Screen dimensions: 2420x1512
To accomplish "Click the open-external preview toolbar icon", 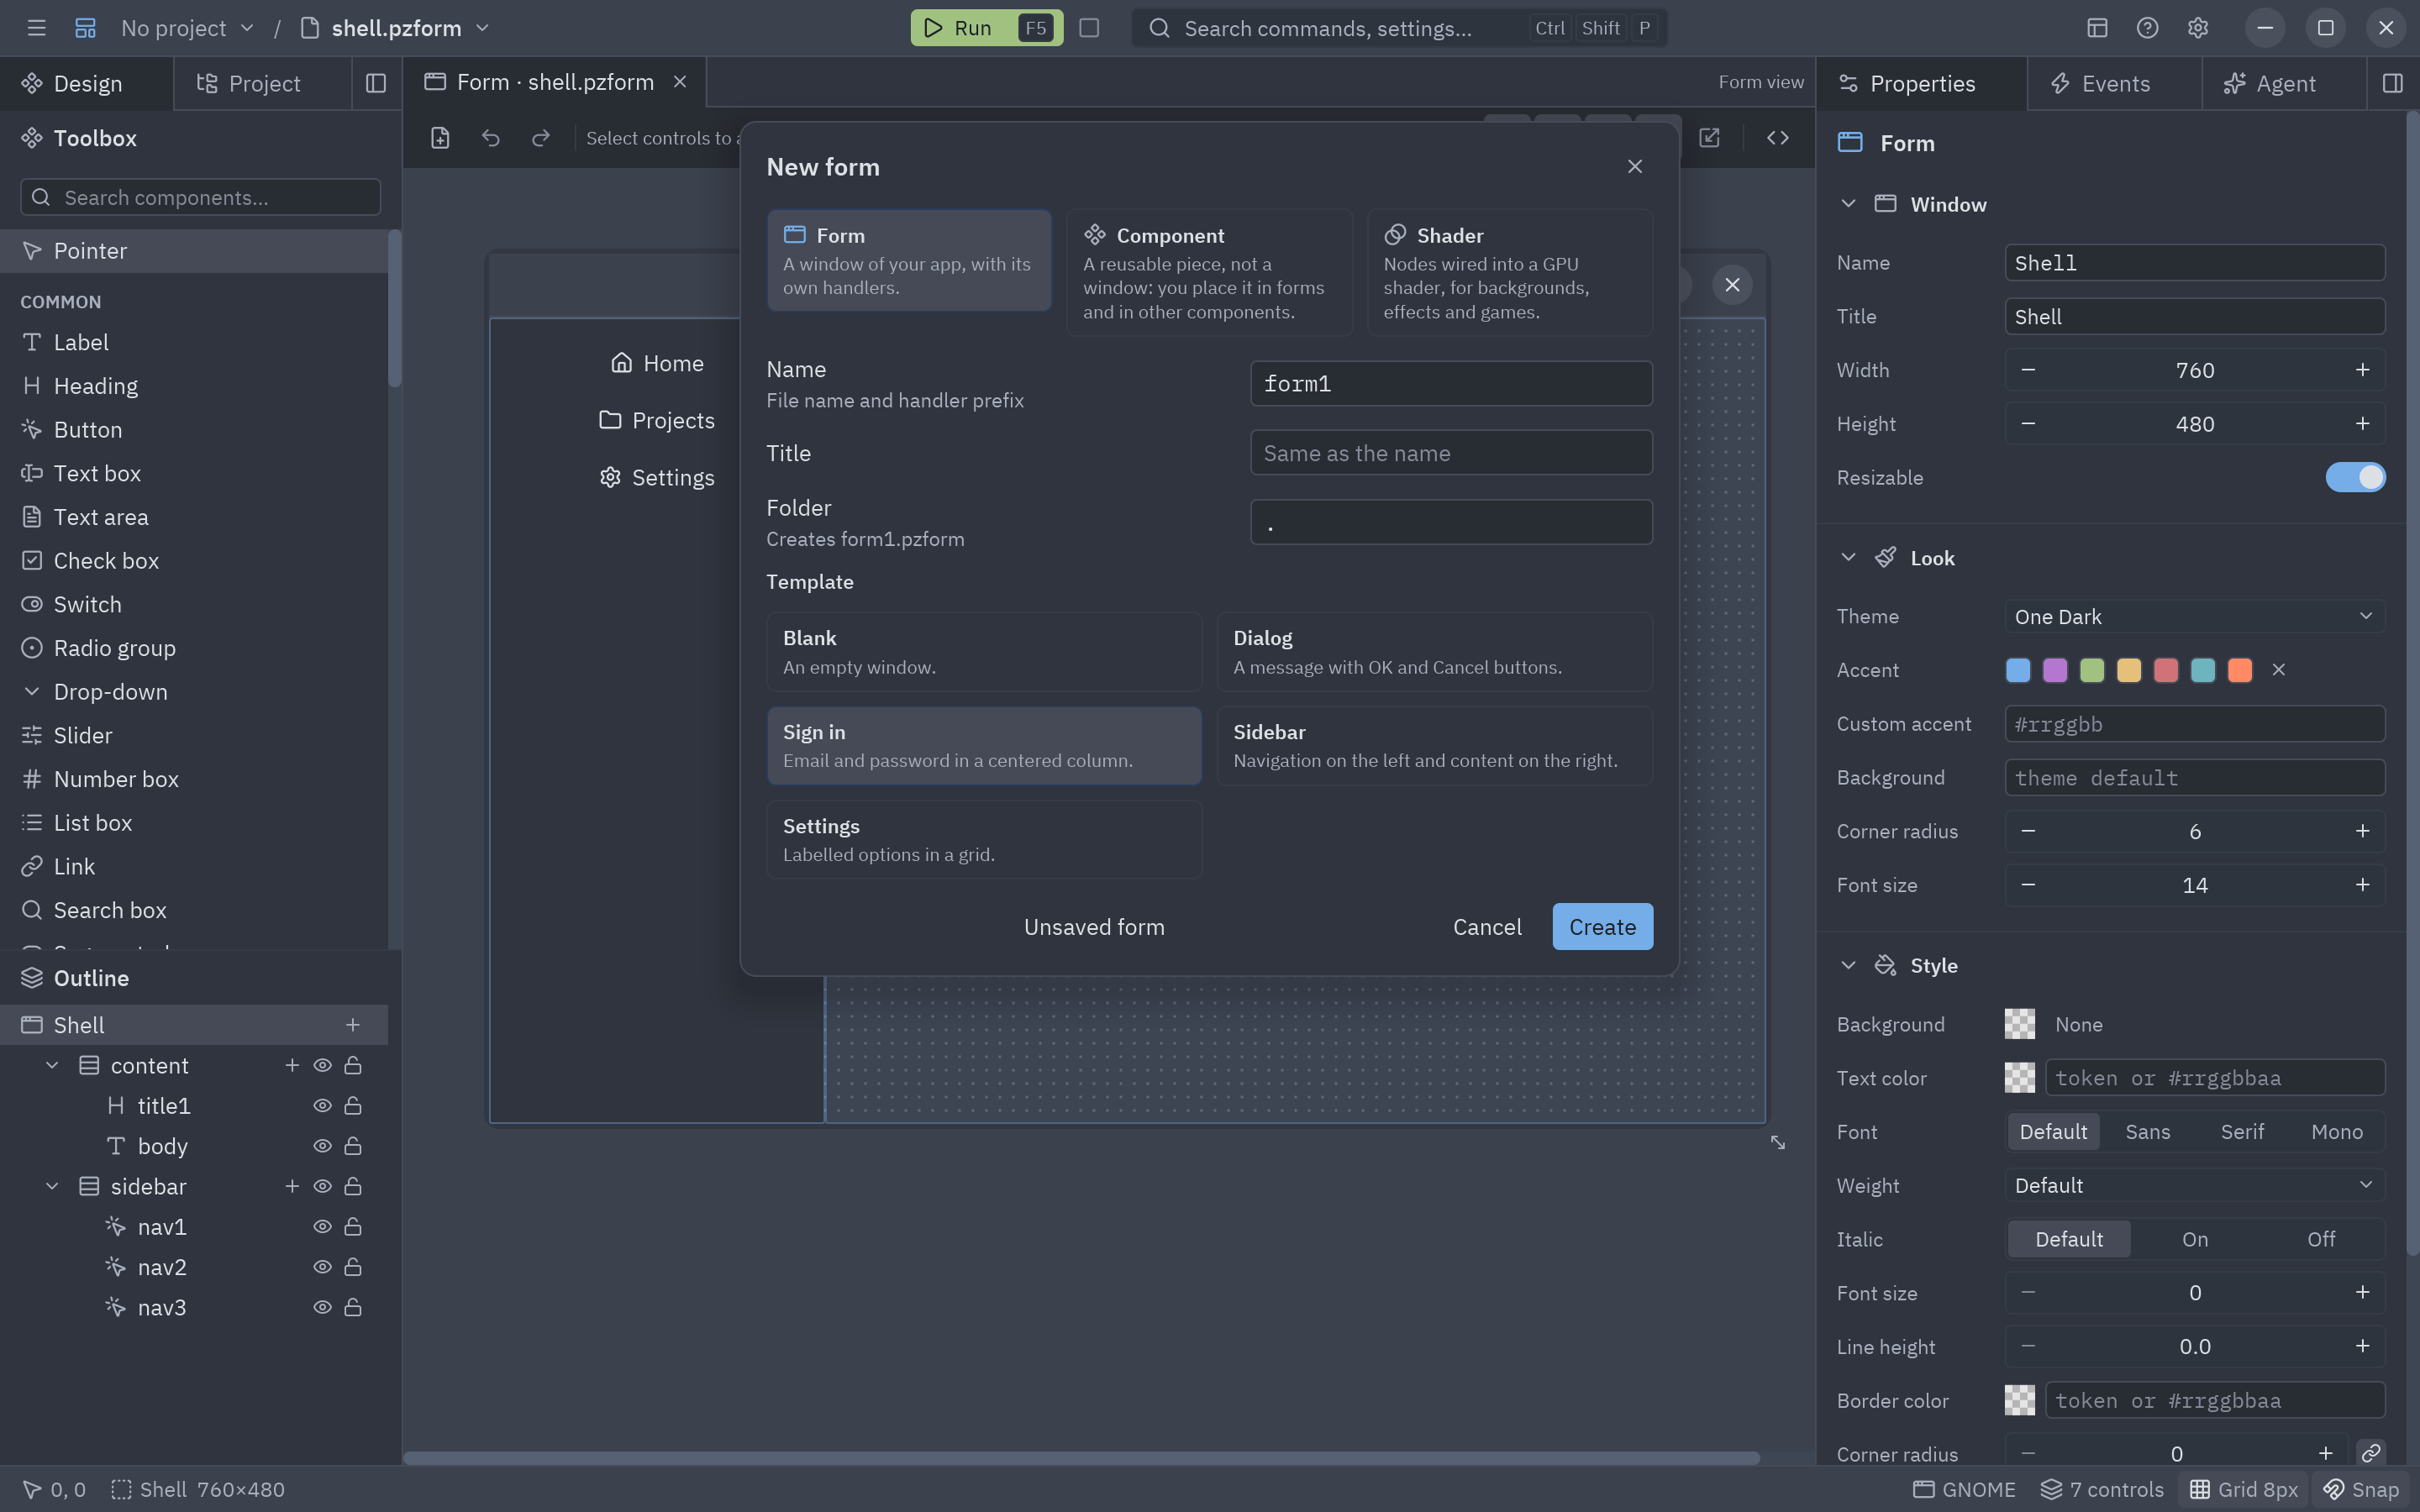I will click(x=1709, y=138).
